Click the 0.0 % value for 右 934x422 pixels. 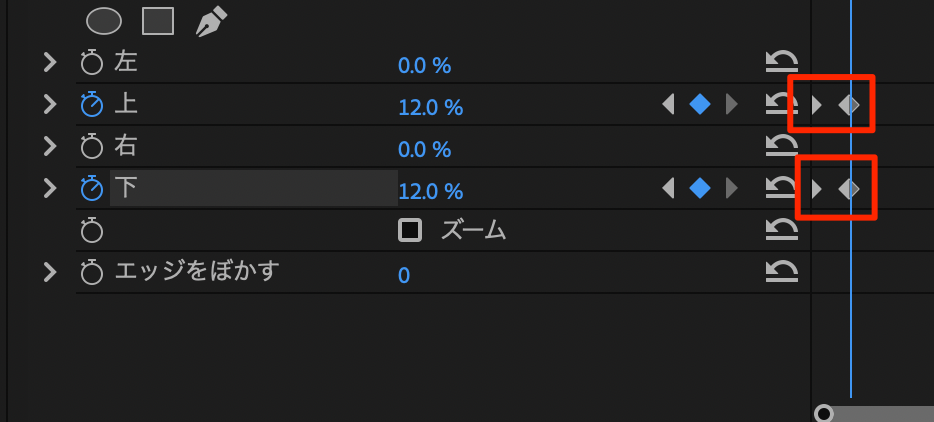[424, 149]
